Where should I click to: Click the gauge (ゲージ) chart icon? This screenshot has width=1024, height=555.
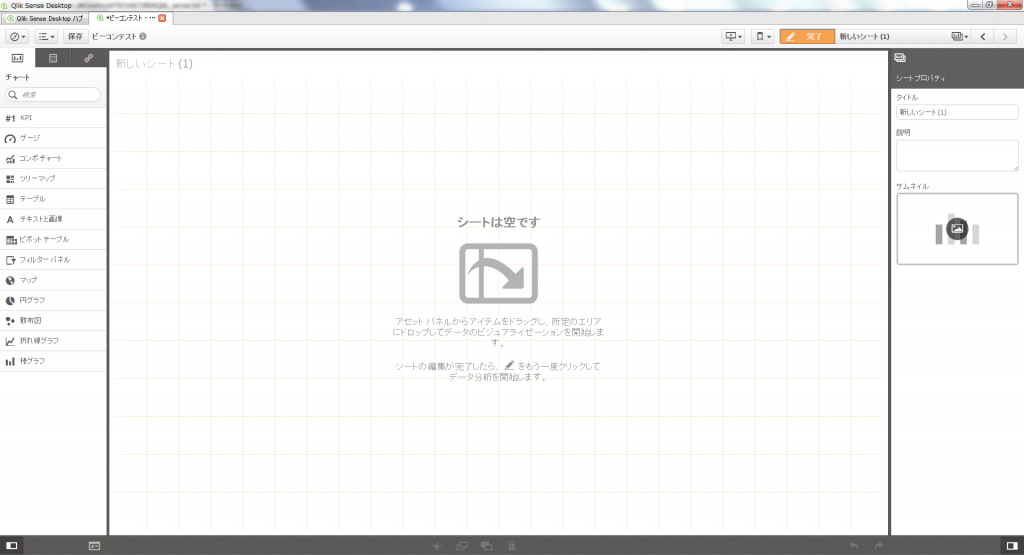(10, 138)
